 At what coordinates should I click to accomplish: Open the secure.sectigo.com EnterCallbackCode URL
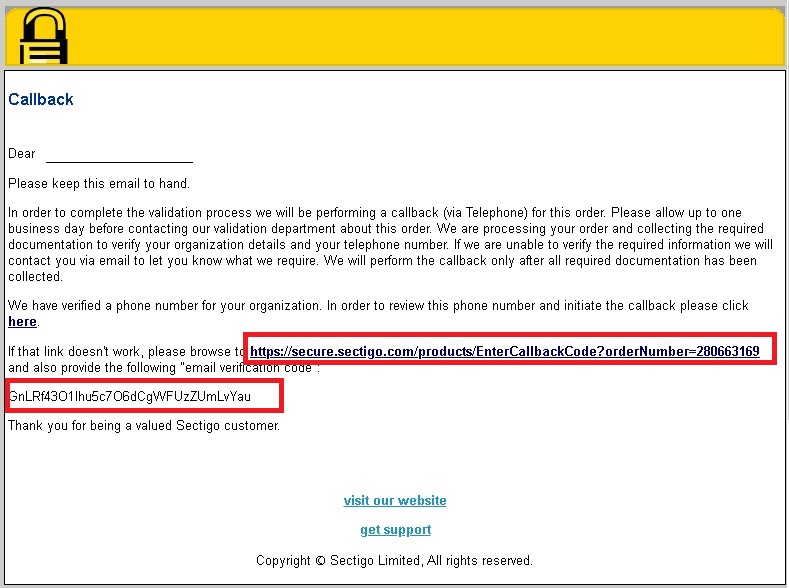505,351
